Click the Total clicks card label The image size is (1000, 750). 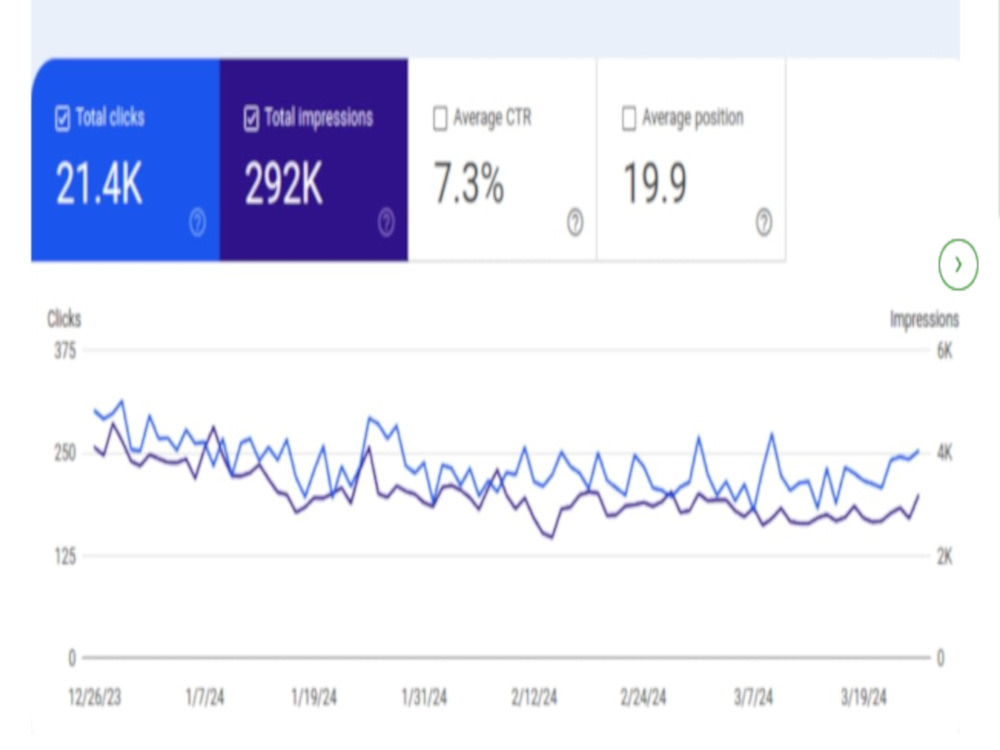pyautogui.click(x=110, y=117)
